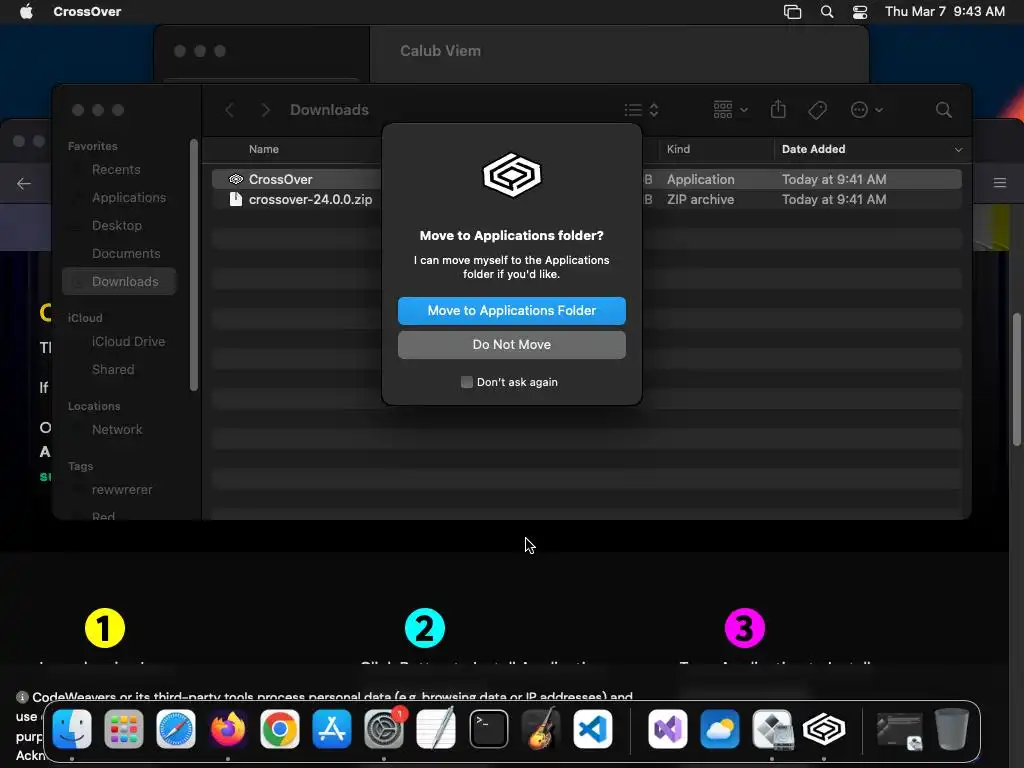Choose Do Not Move button
The width and height of the screenshot is (1024, 768).
pyautogui.click(x=511, y=345)
